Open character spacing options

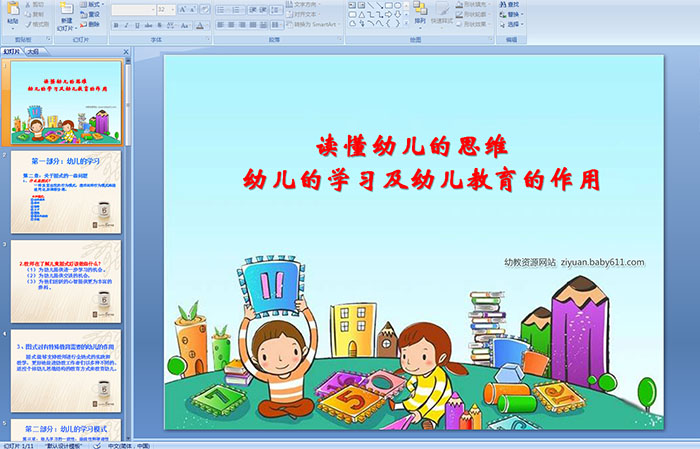click(171, 26)
